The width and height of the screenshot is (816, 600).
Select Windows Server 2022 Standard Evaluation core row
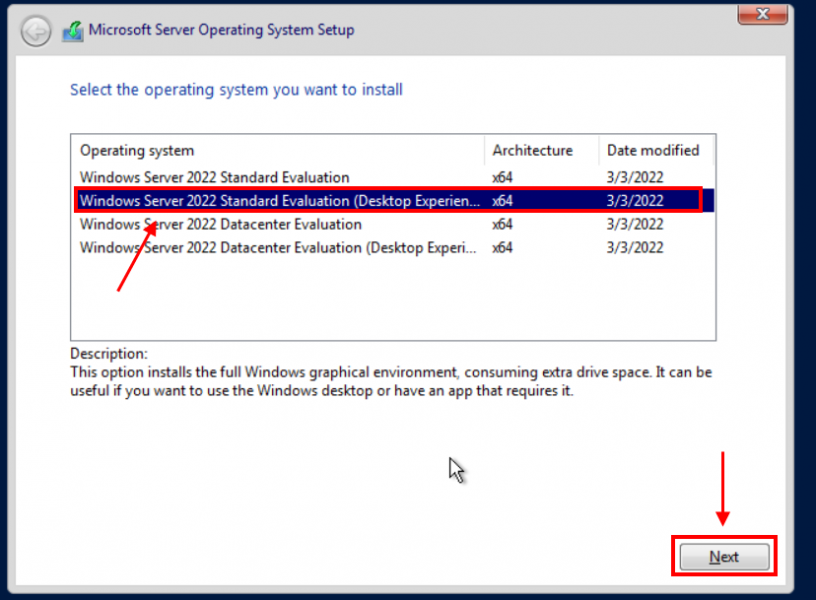pyautogui.click(x=393, y=177)
